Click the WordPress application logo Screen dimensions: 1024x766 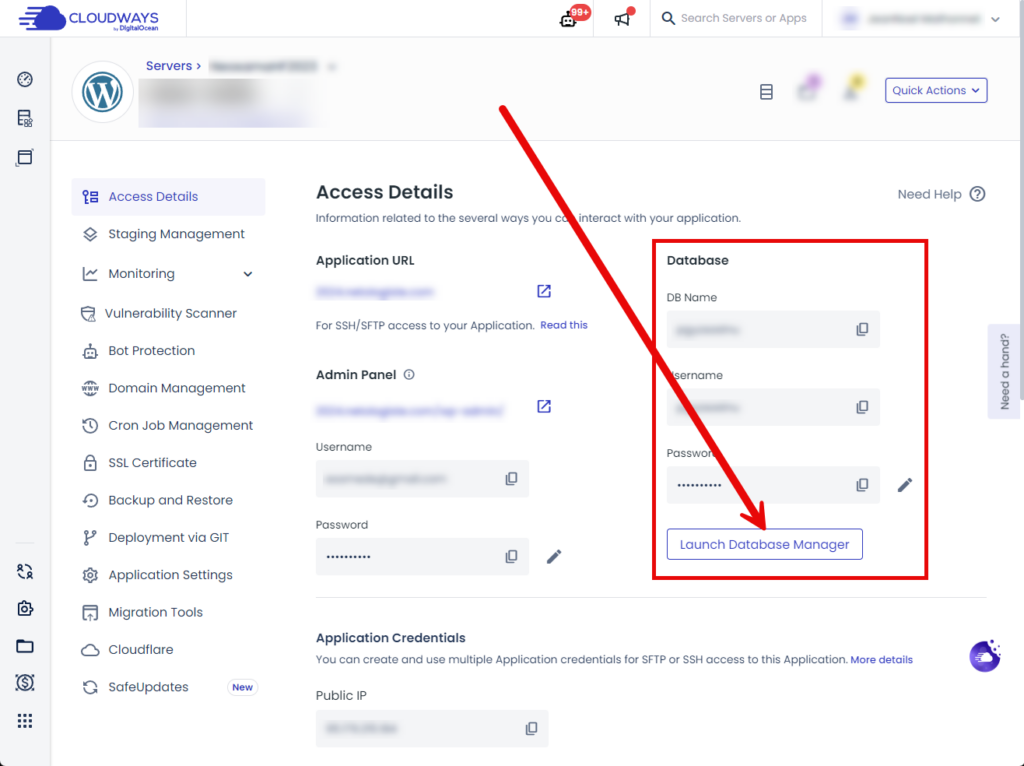point(103,92)
